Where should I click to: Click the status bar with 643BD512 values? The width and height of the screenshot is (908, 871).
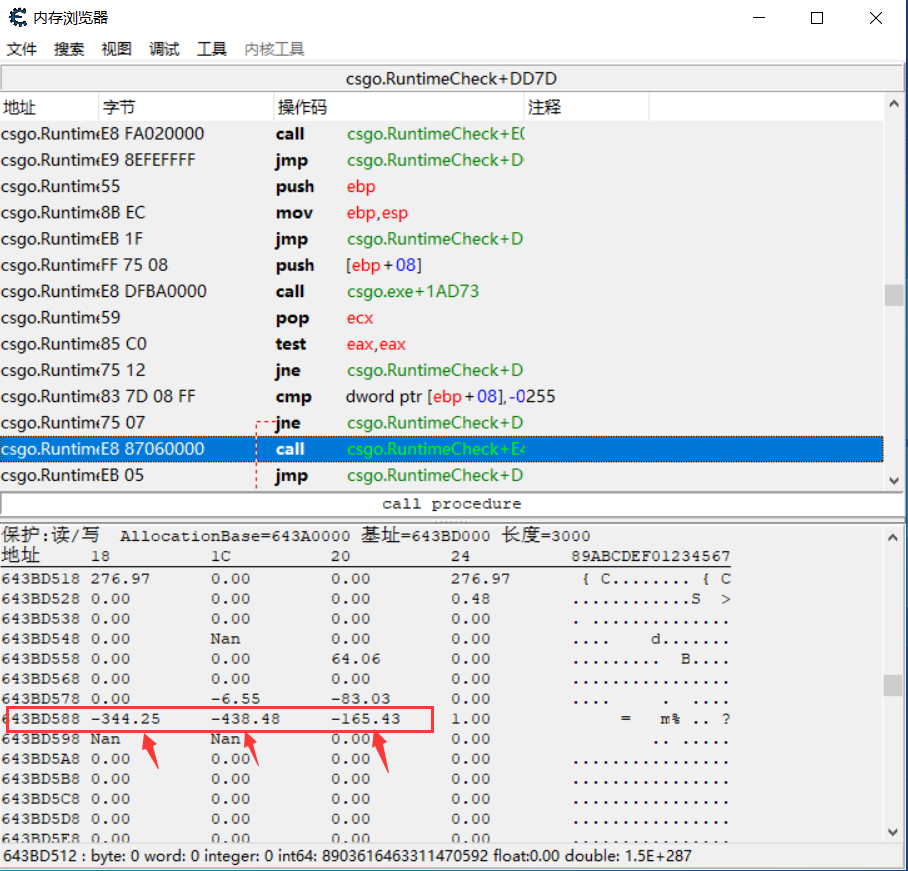(451, 856)
